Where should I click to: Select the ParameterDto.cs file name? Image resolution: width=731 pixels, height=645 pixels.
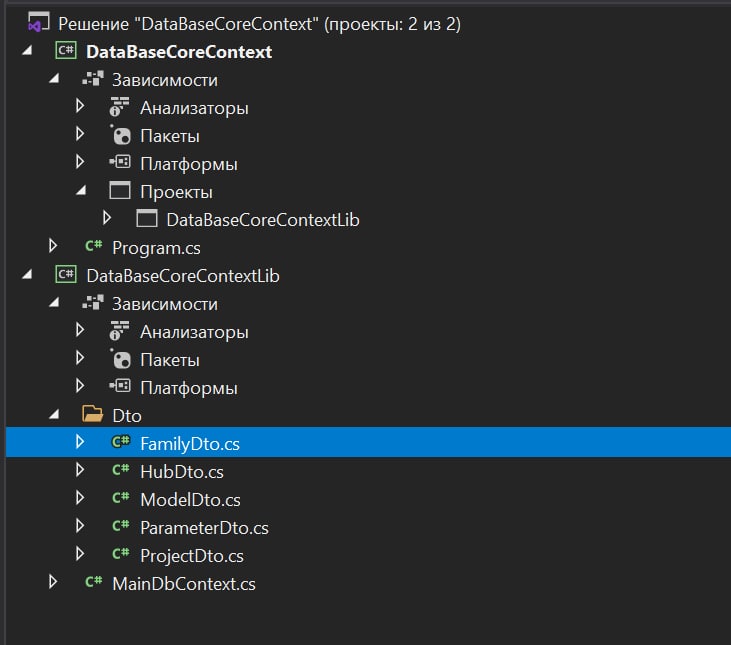pyautogui.click(x=204, y=528)
